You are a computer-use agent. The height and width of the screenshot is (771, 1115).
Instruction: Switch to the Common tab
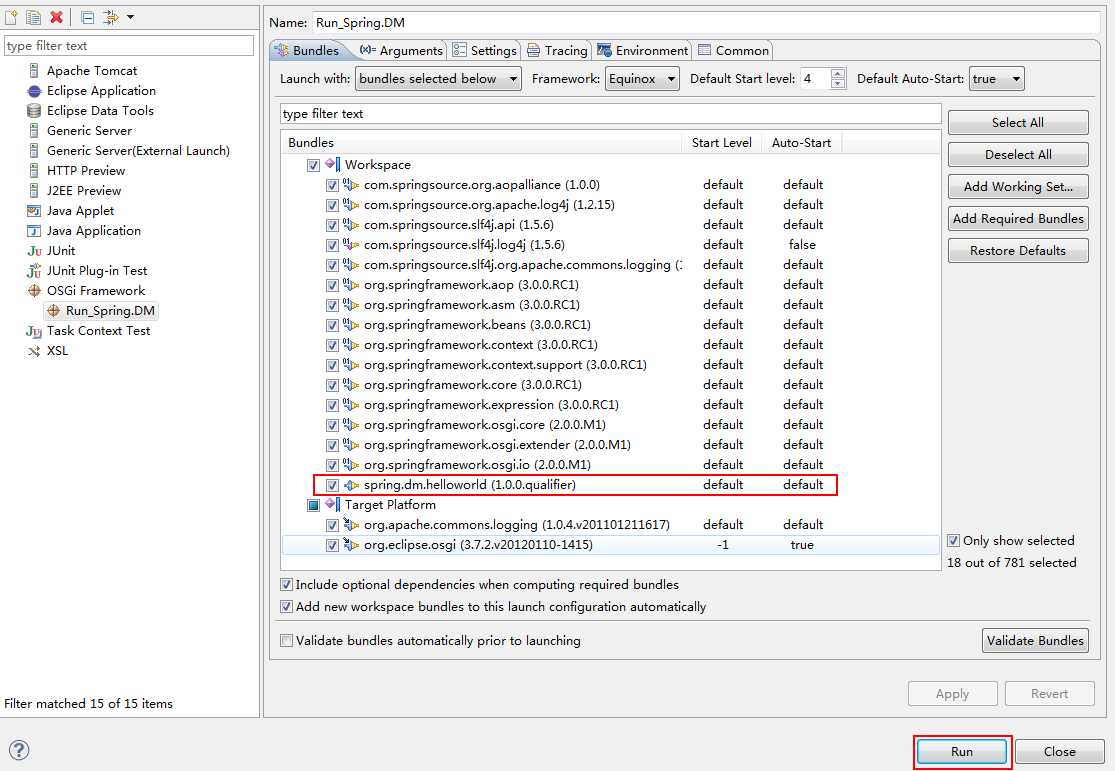pyautogui.click(x=734, y=50)
